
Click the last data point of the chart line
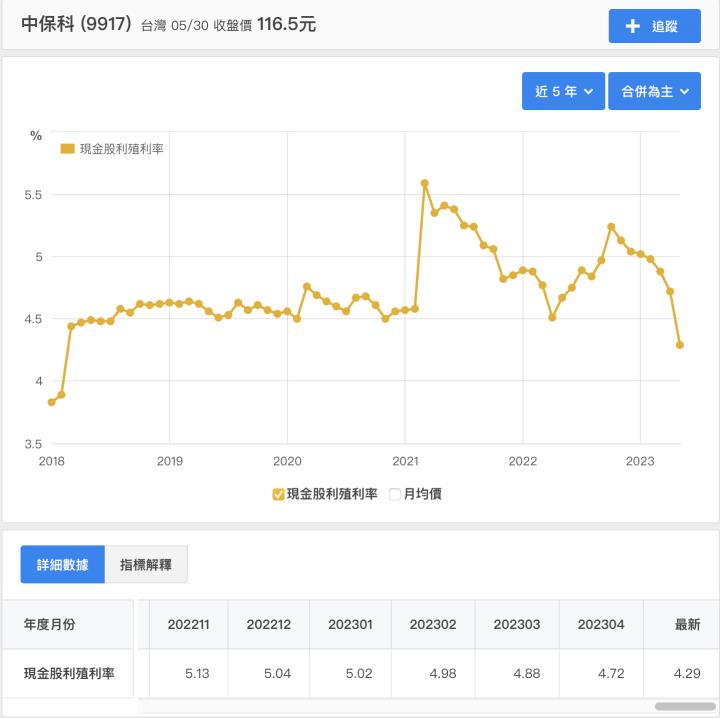pyautogui.click(x=680, y=345)
